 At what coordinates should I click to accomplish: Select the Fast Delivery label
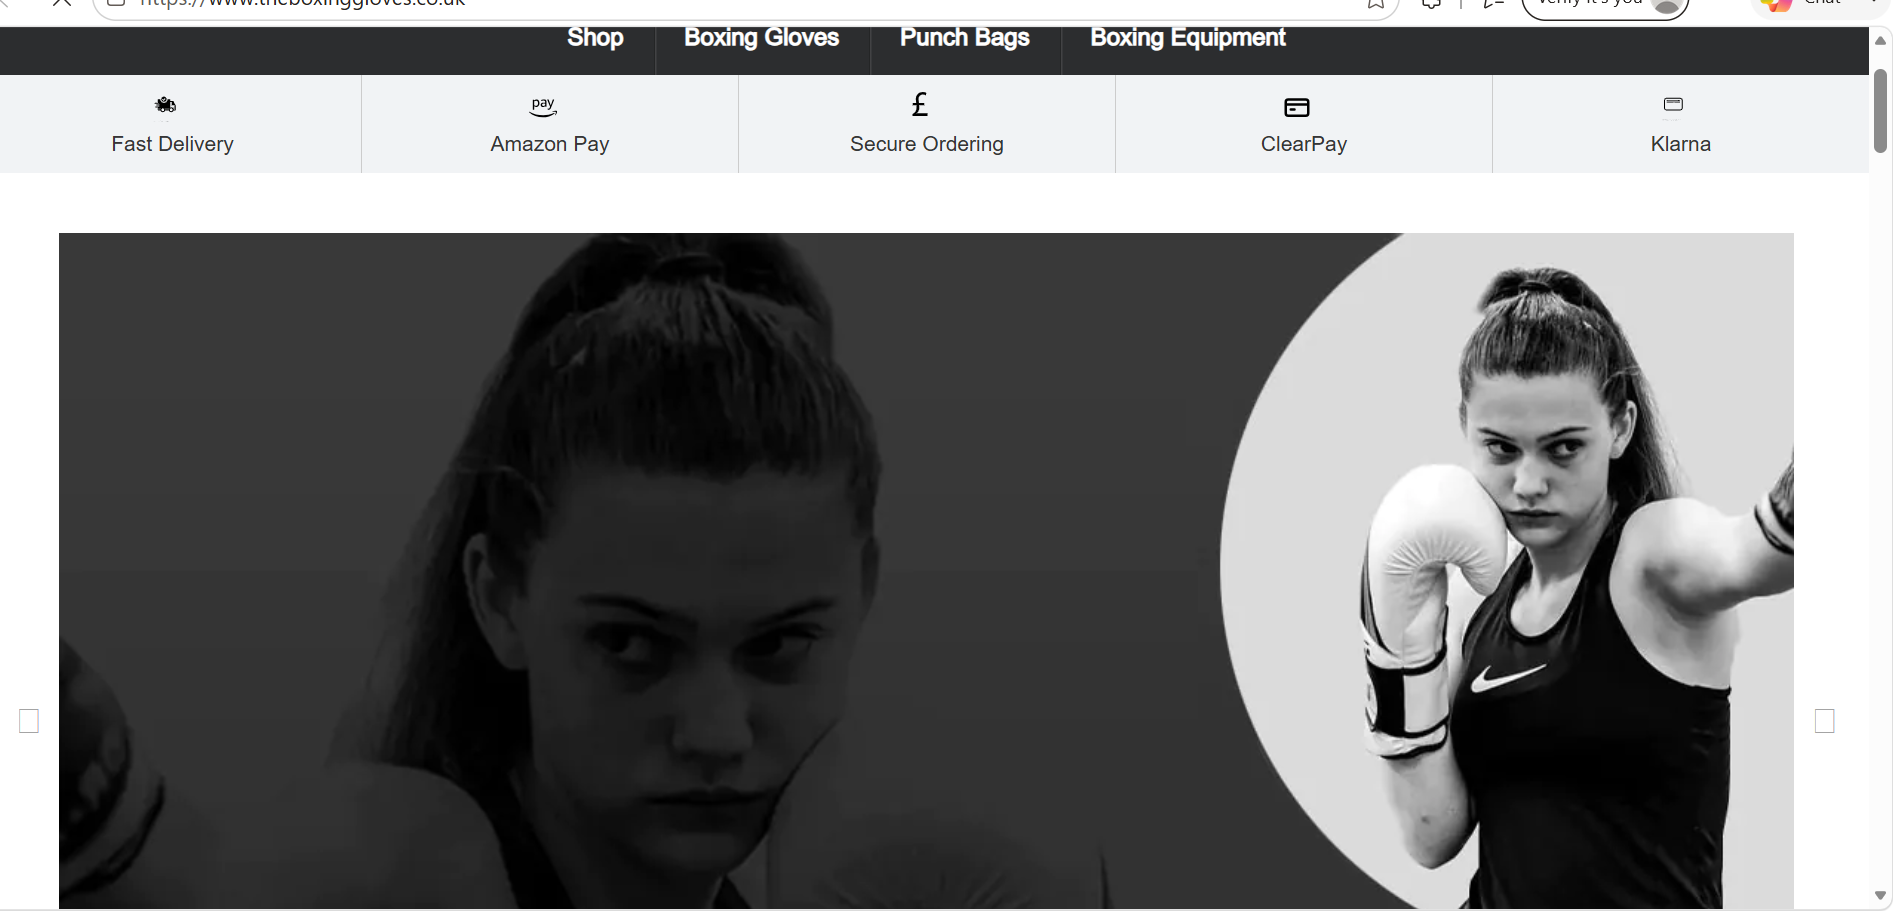click(172, 144)
